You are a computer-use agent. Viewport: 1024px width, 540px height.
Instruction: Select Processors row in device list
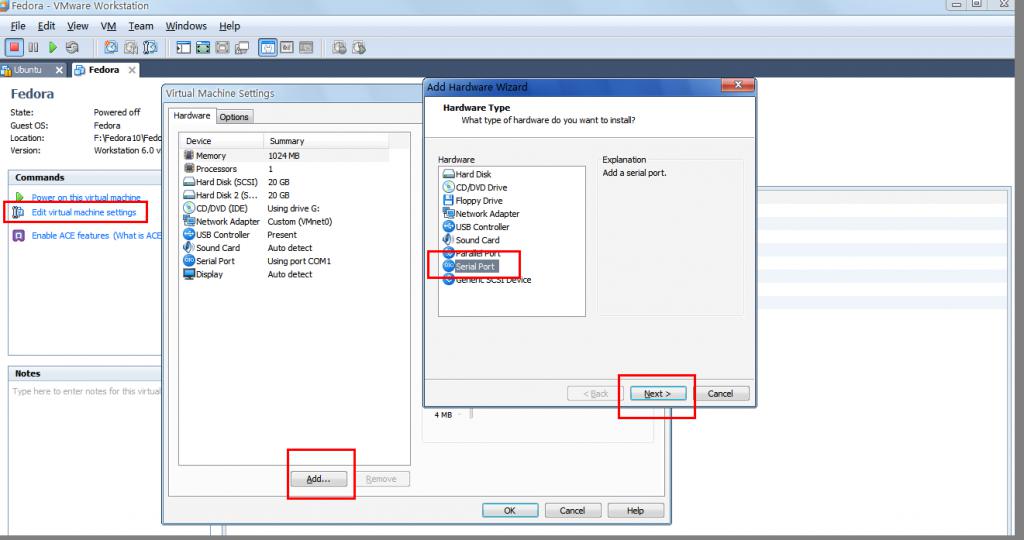286,168
